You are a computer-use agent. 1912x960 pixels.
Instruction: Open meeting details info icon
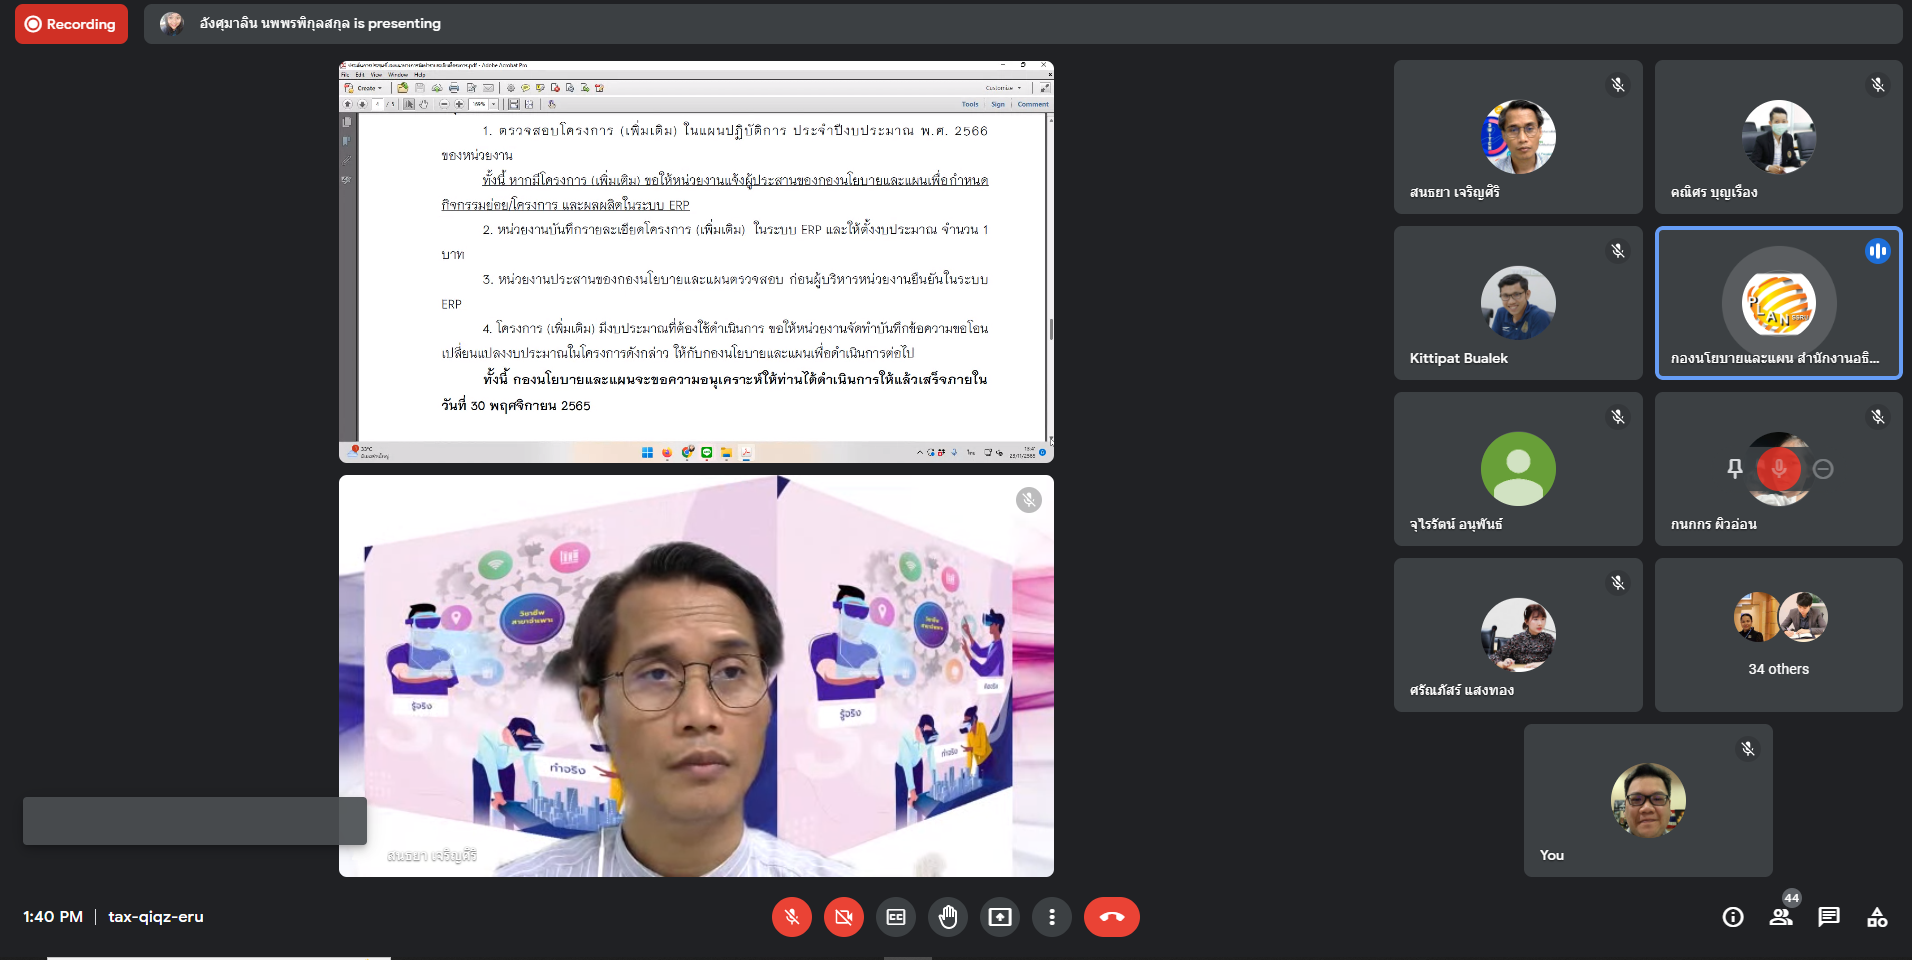pyautogui.click(x=1733, y=917)
